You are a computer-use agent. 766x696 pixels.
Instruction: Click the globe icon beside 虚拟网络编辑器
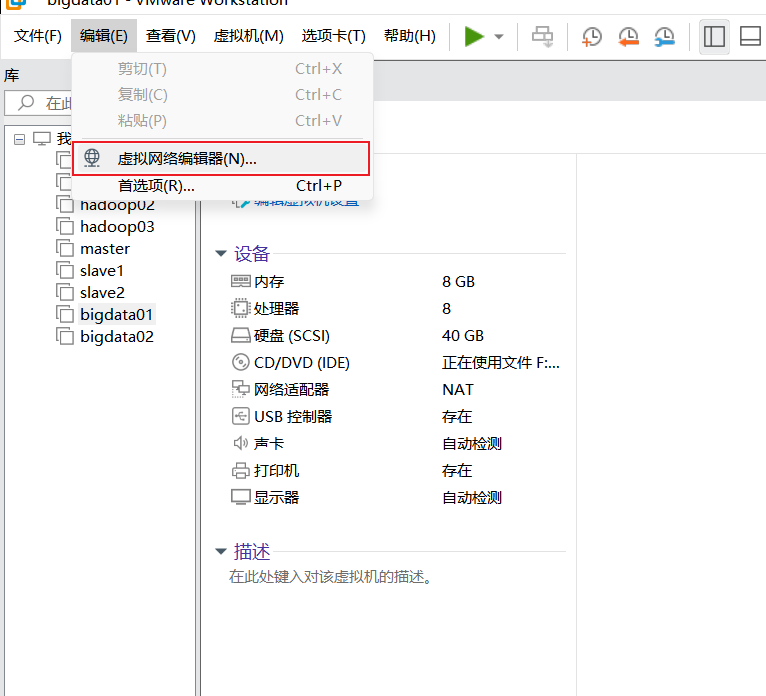(92, 158)
